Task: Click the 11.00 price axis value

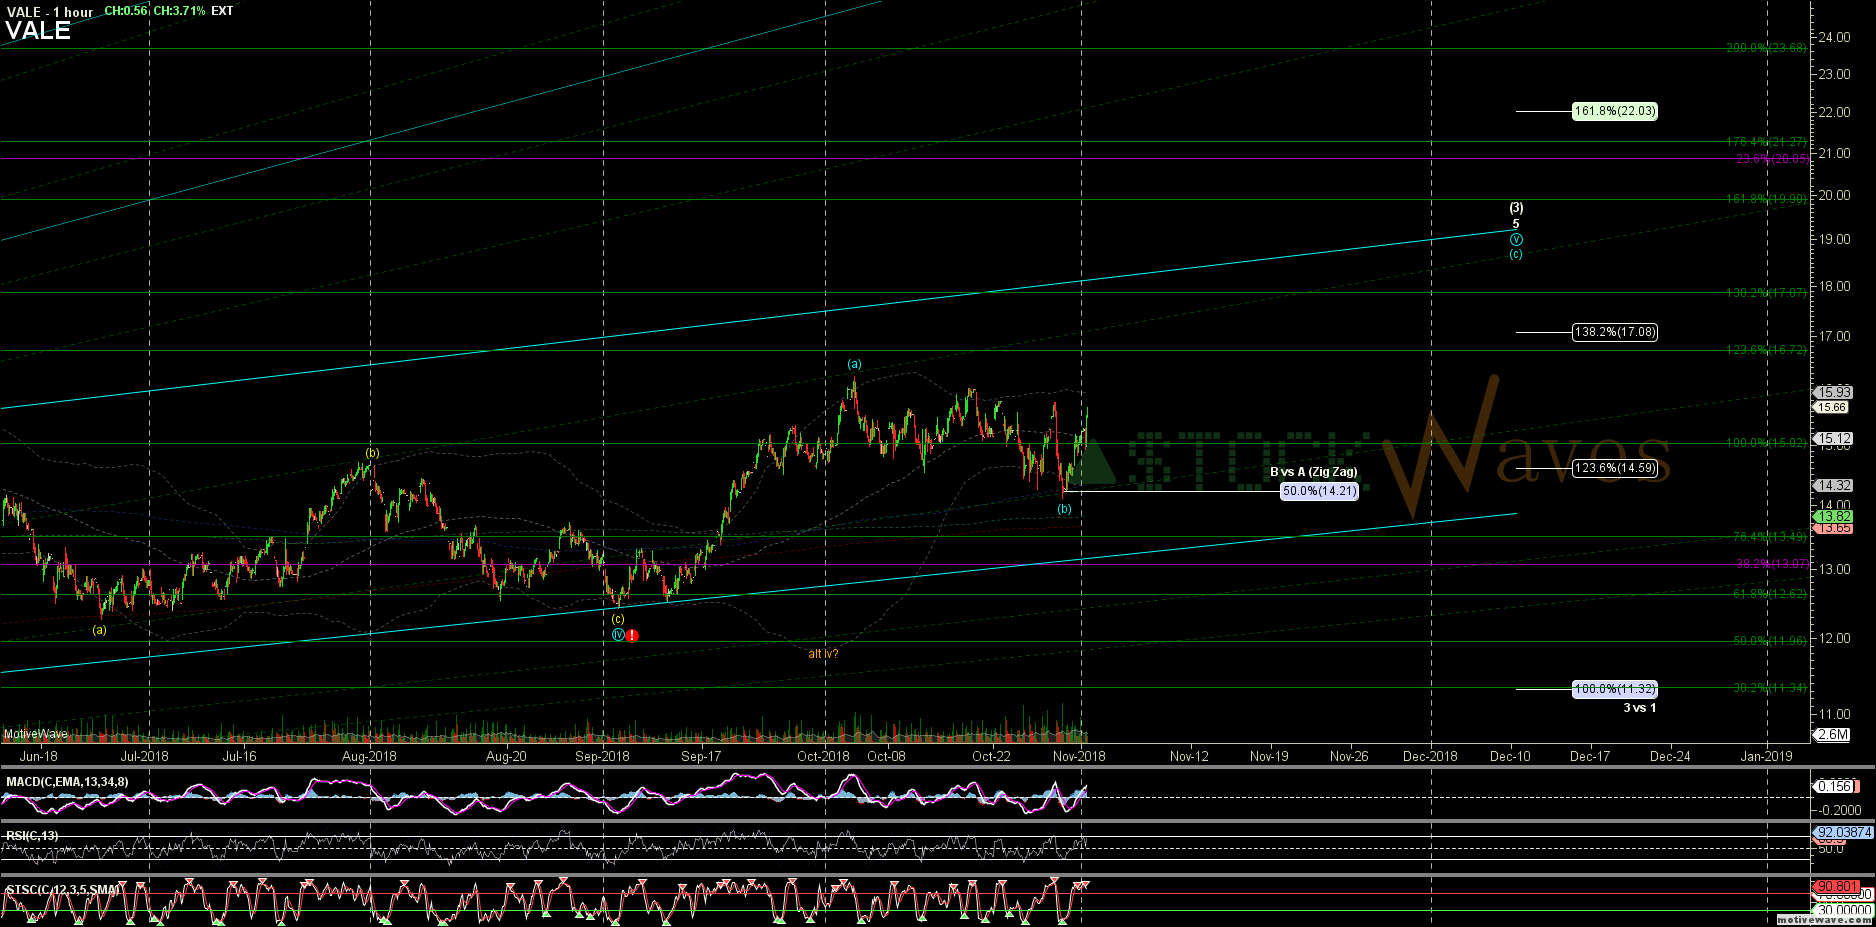Action: coord(1834,714)
